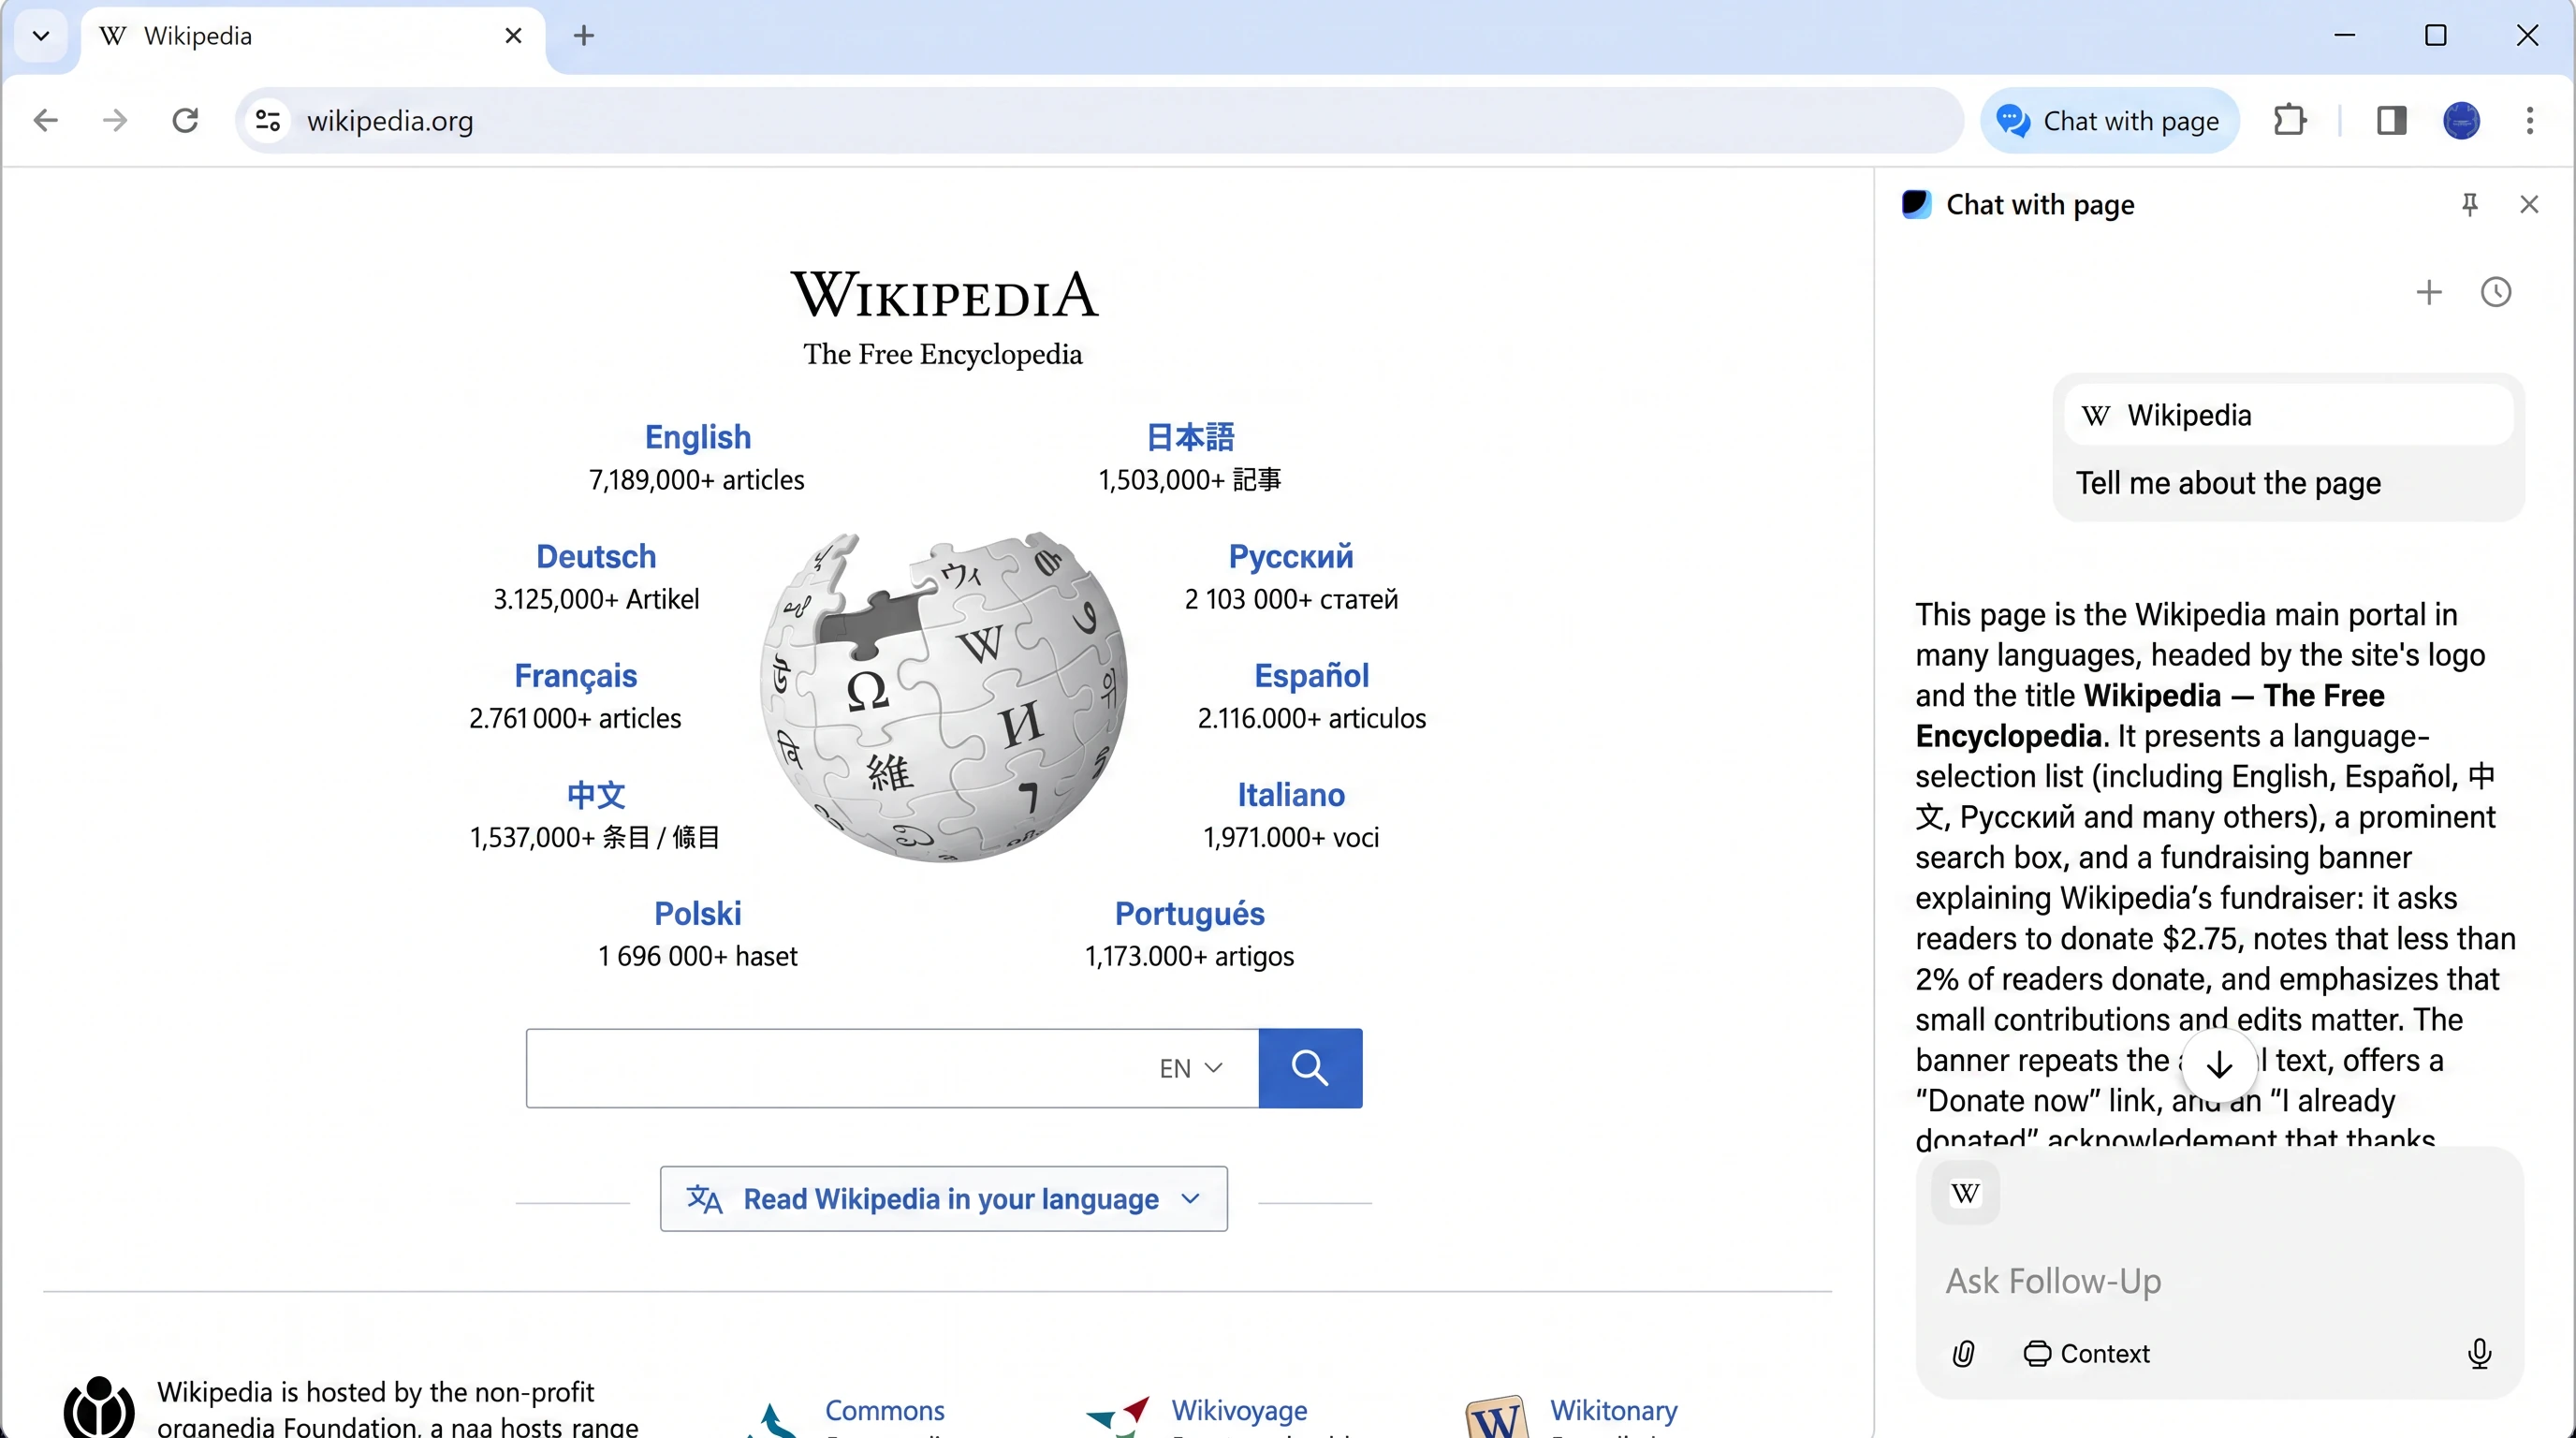The height and width of the screenshot is (1438, 2576).
Task: Open the Wikivoyage project link
Action: [1239, 1411]
